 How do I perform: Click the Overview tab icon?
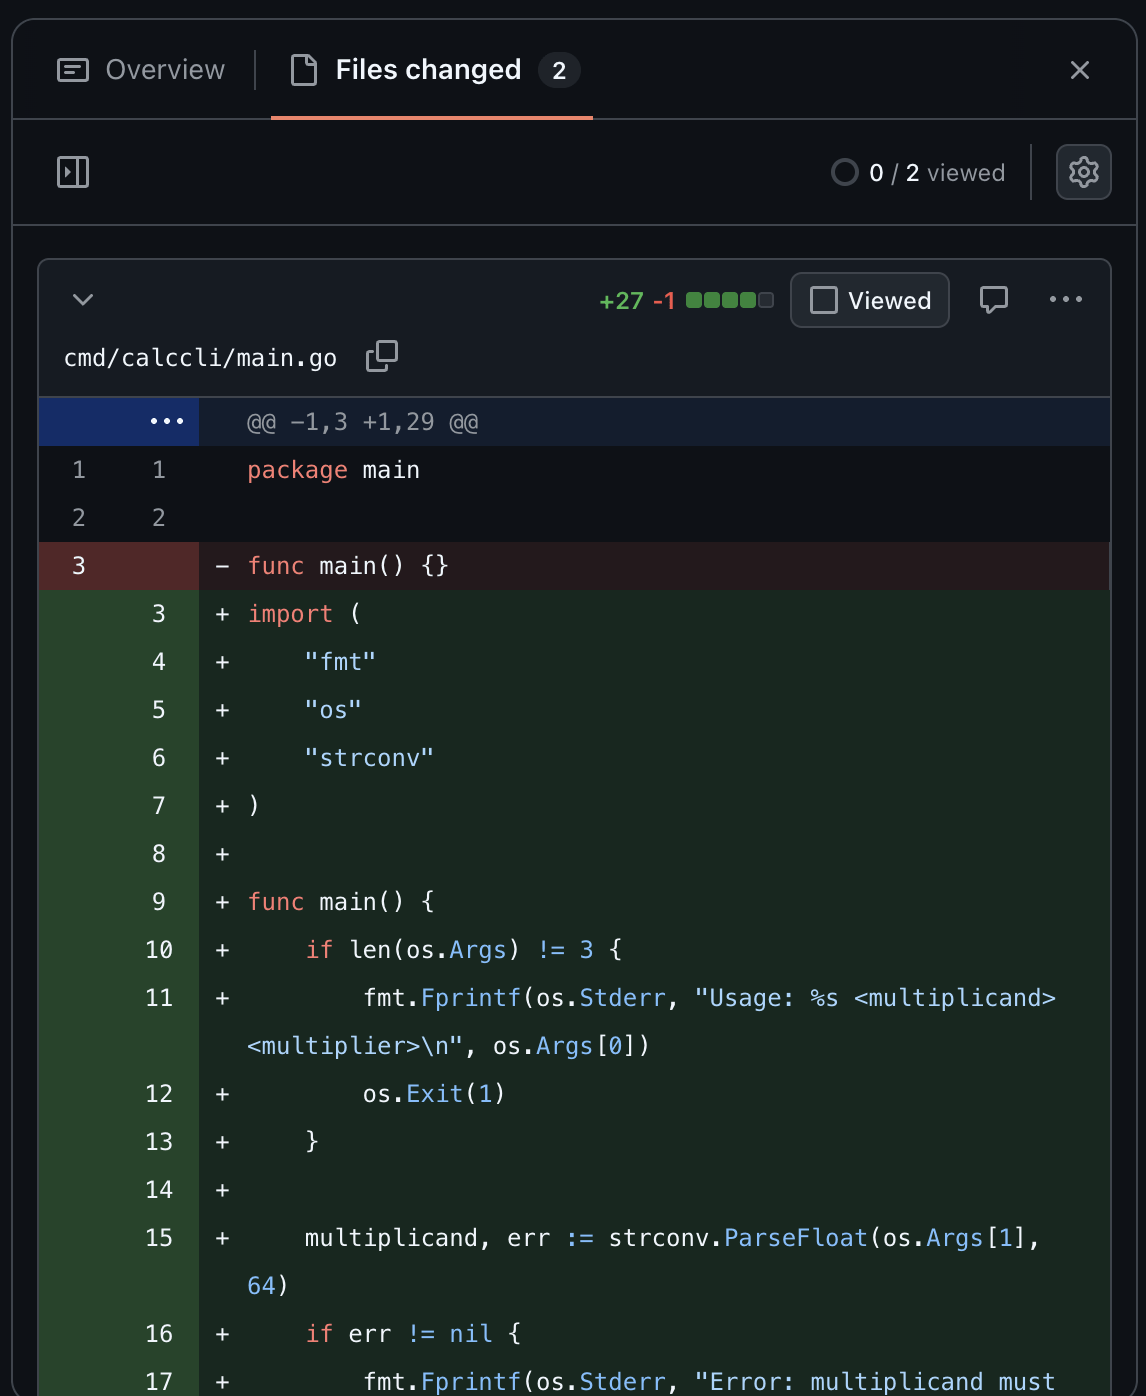pyautogui.click(x=73, y=70)
